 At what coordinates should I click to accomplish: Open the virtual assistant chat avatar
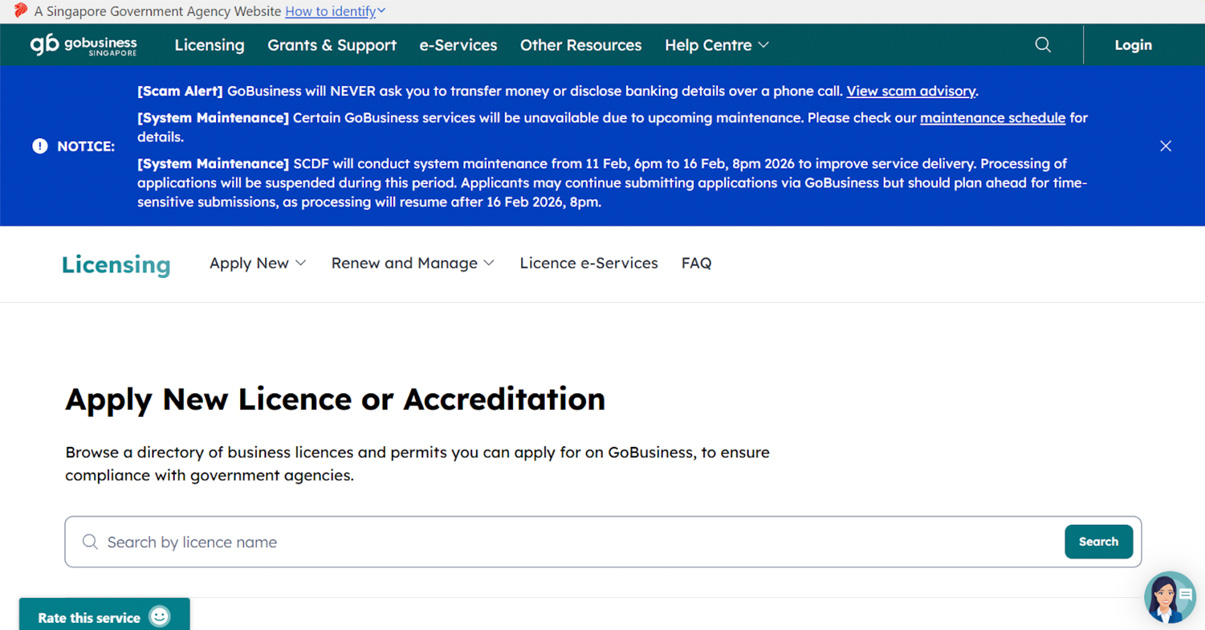tap(1169, 596)
